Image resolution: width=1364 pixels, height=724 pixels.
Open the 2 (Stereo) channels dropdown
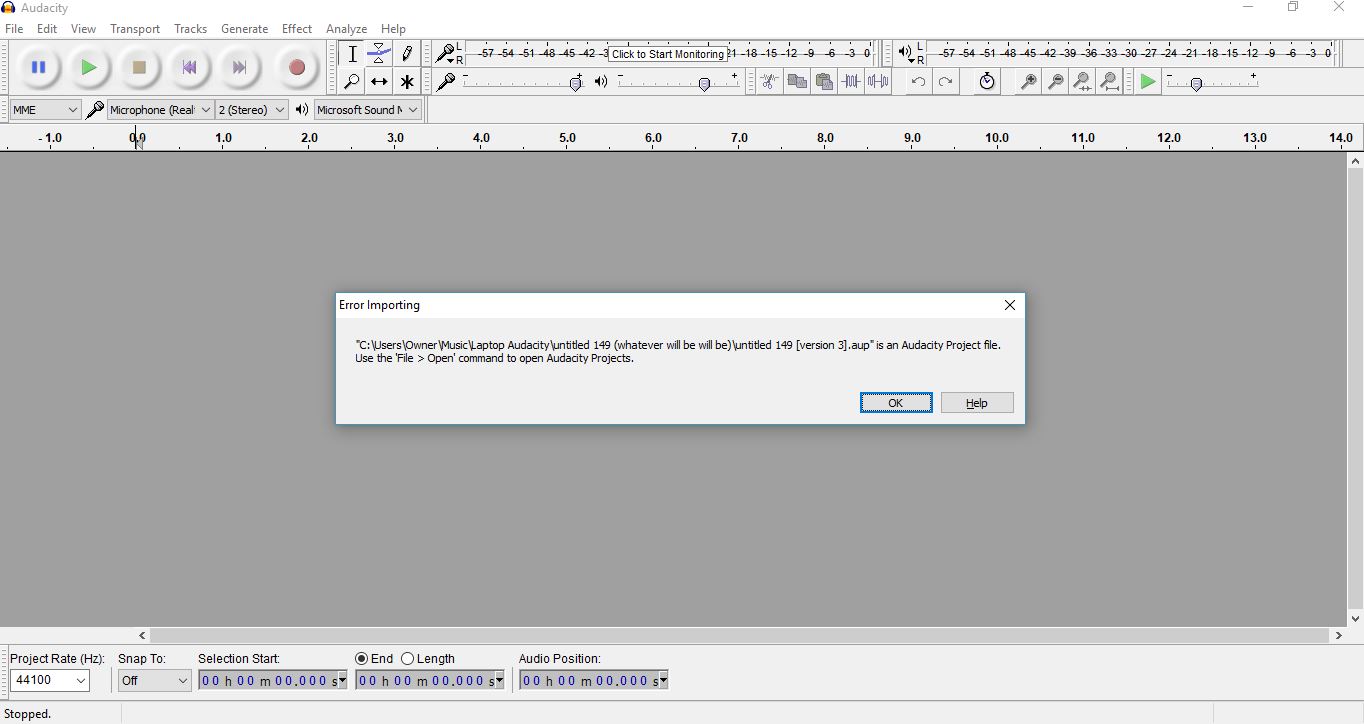252,110
